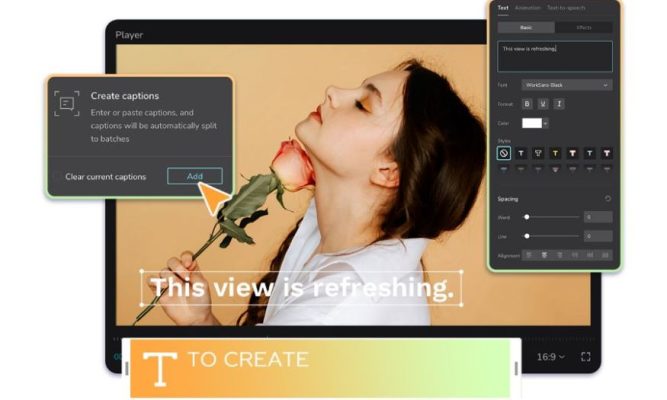Switch to the Effects sub-tab

[x=583, y=28]
